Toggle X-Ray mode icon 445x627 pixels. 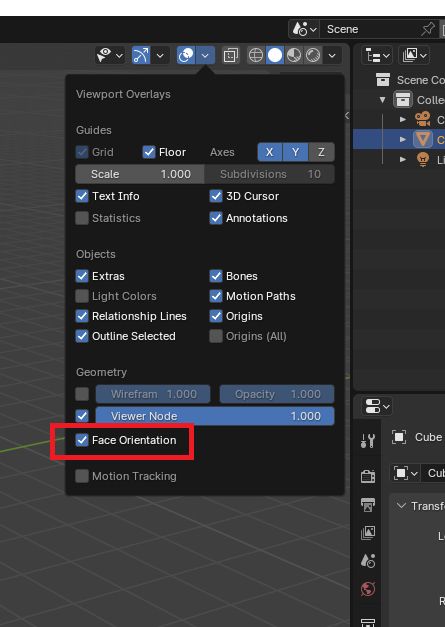[x=231, y=55]
